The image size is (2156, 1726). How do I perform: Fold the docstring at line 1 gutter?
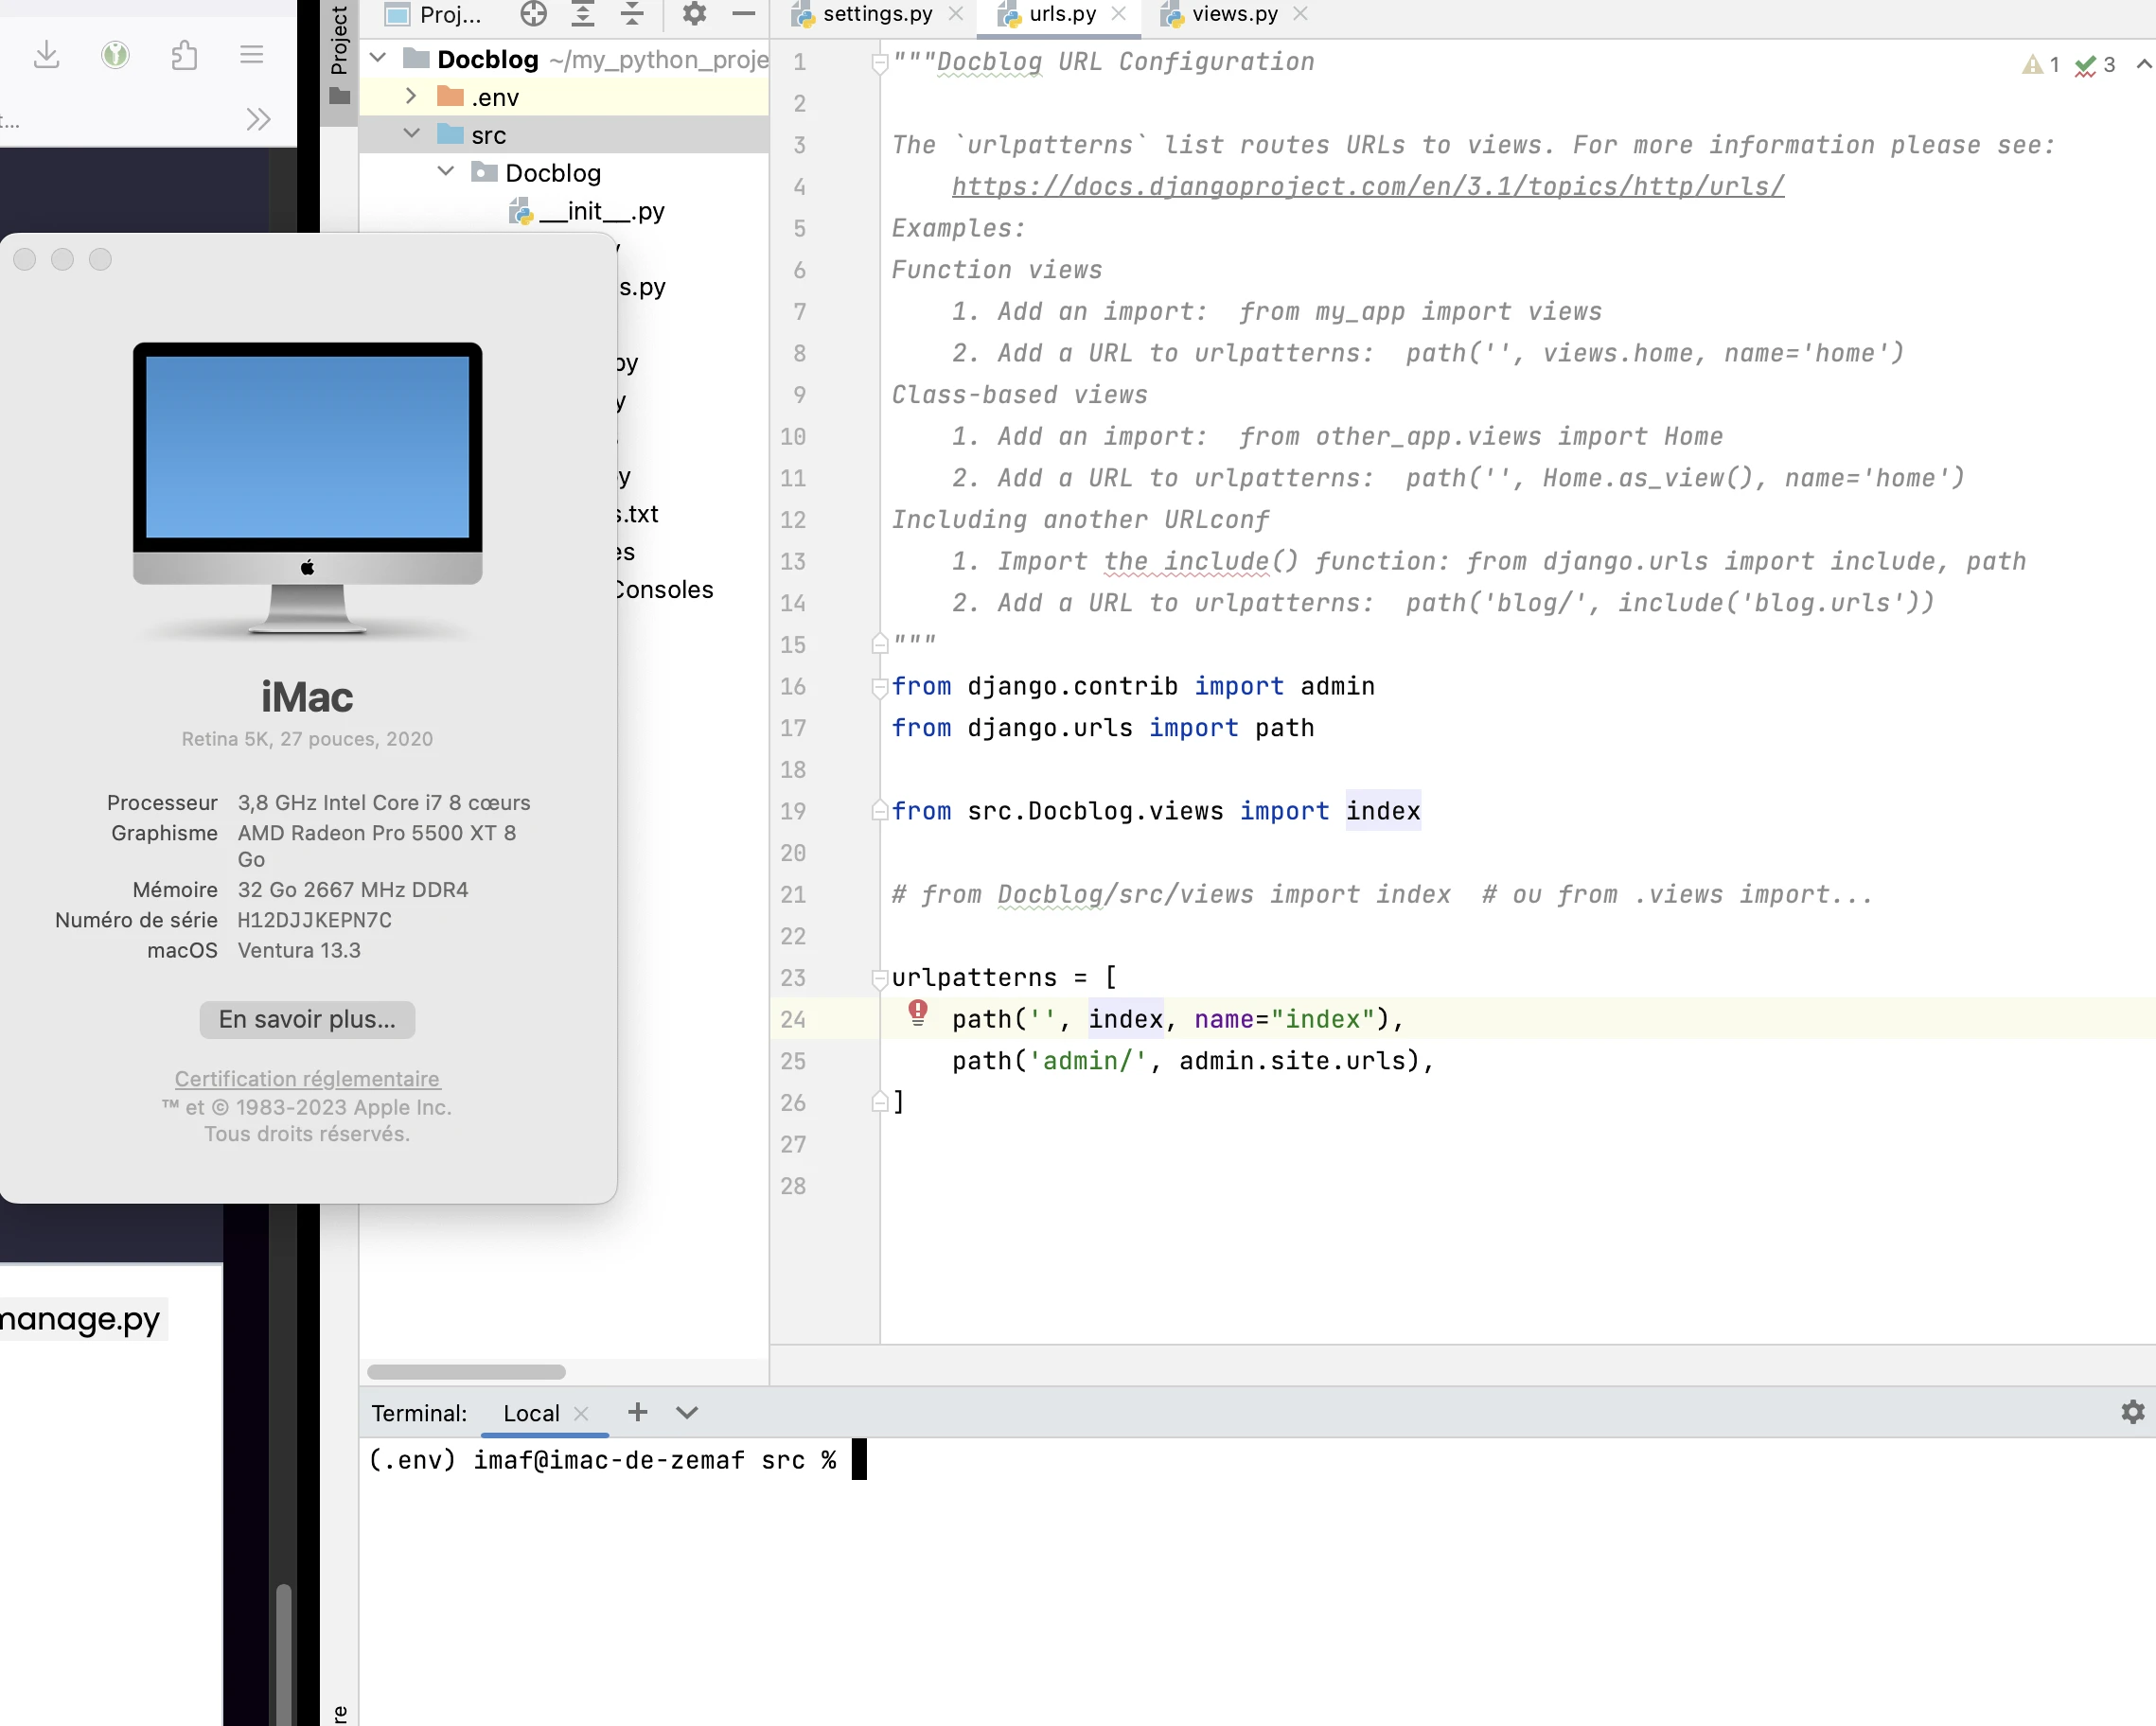point(880,63)
